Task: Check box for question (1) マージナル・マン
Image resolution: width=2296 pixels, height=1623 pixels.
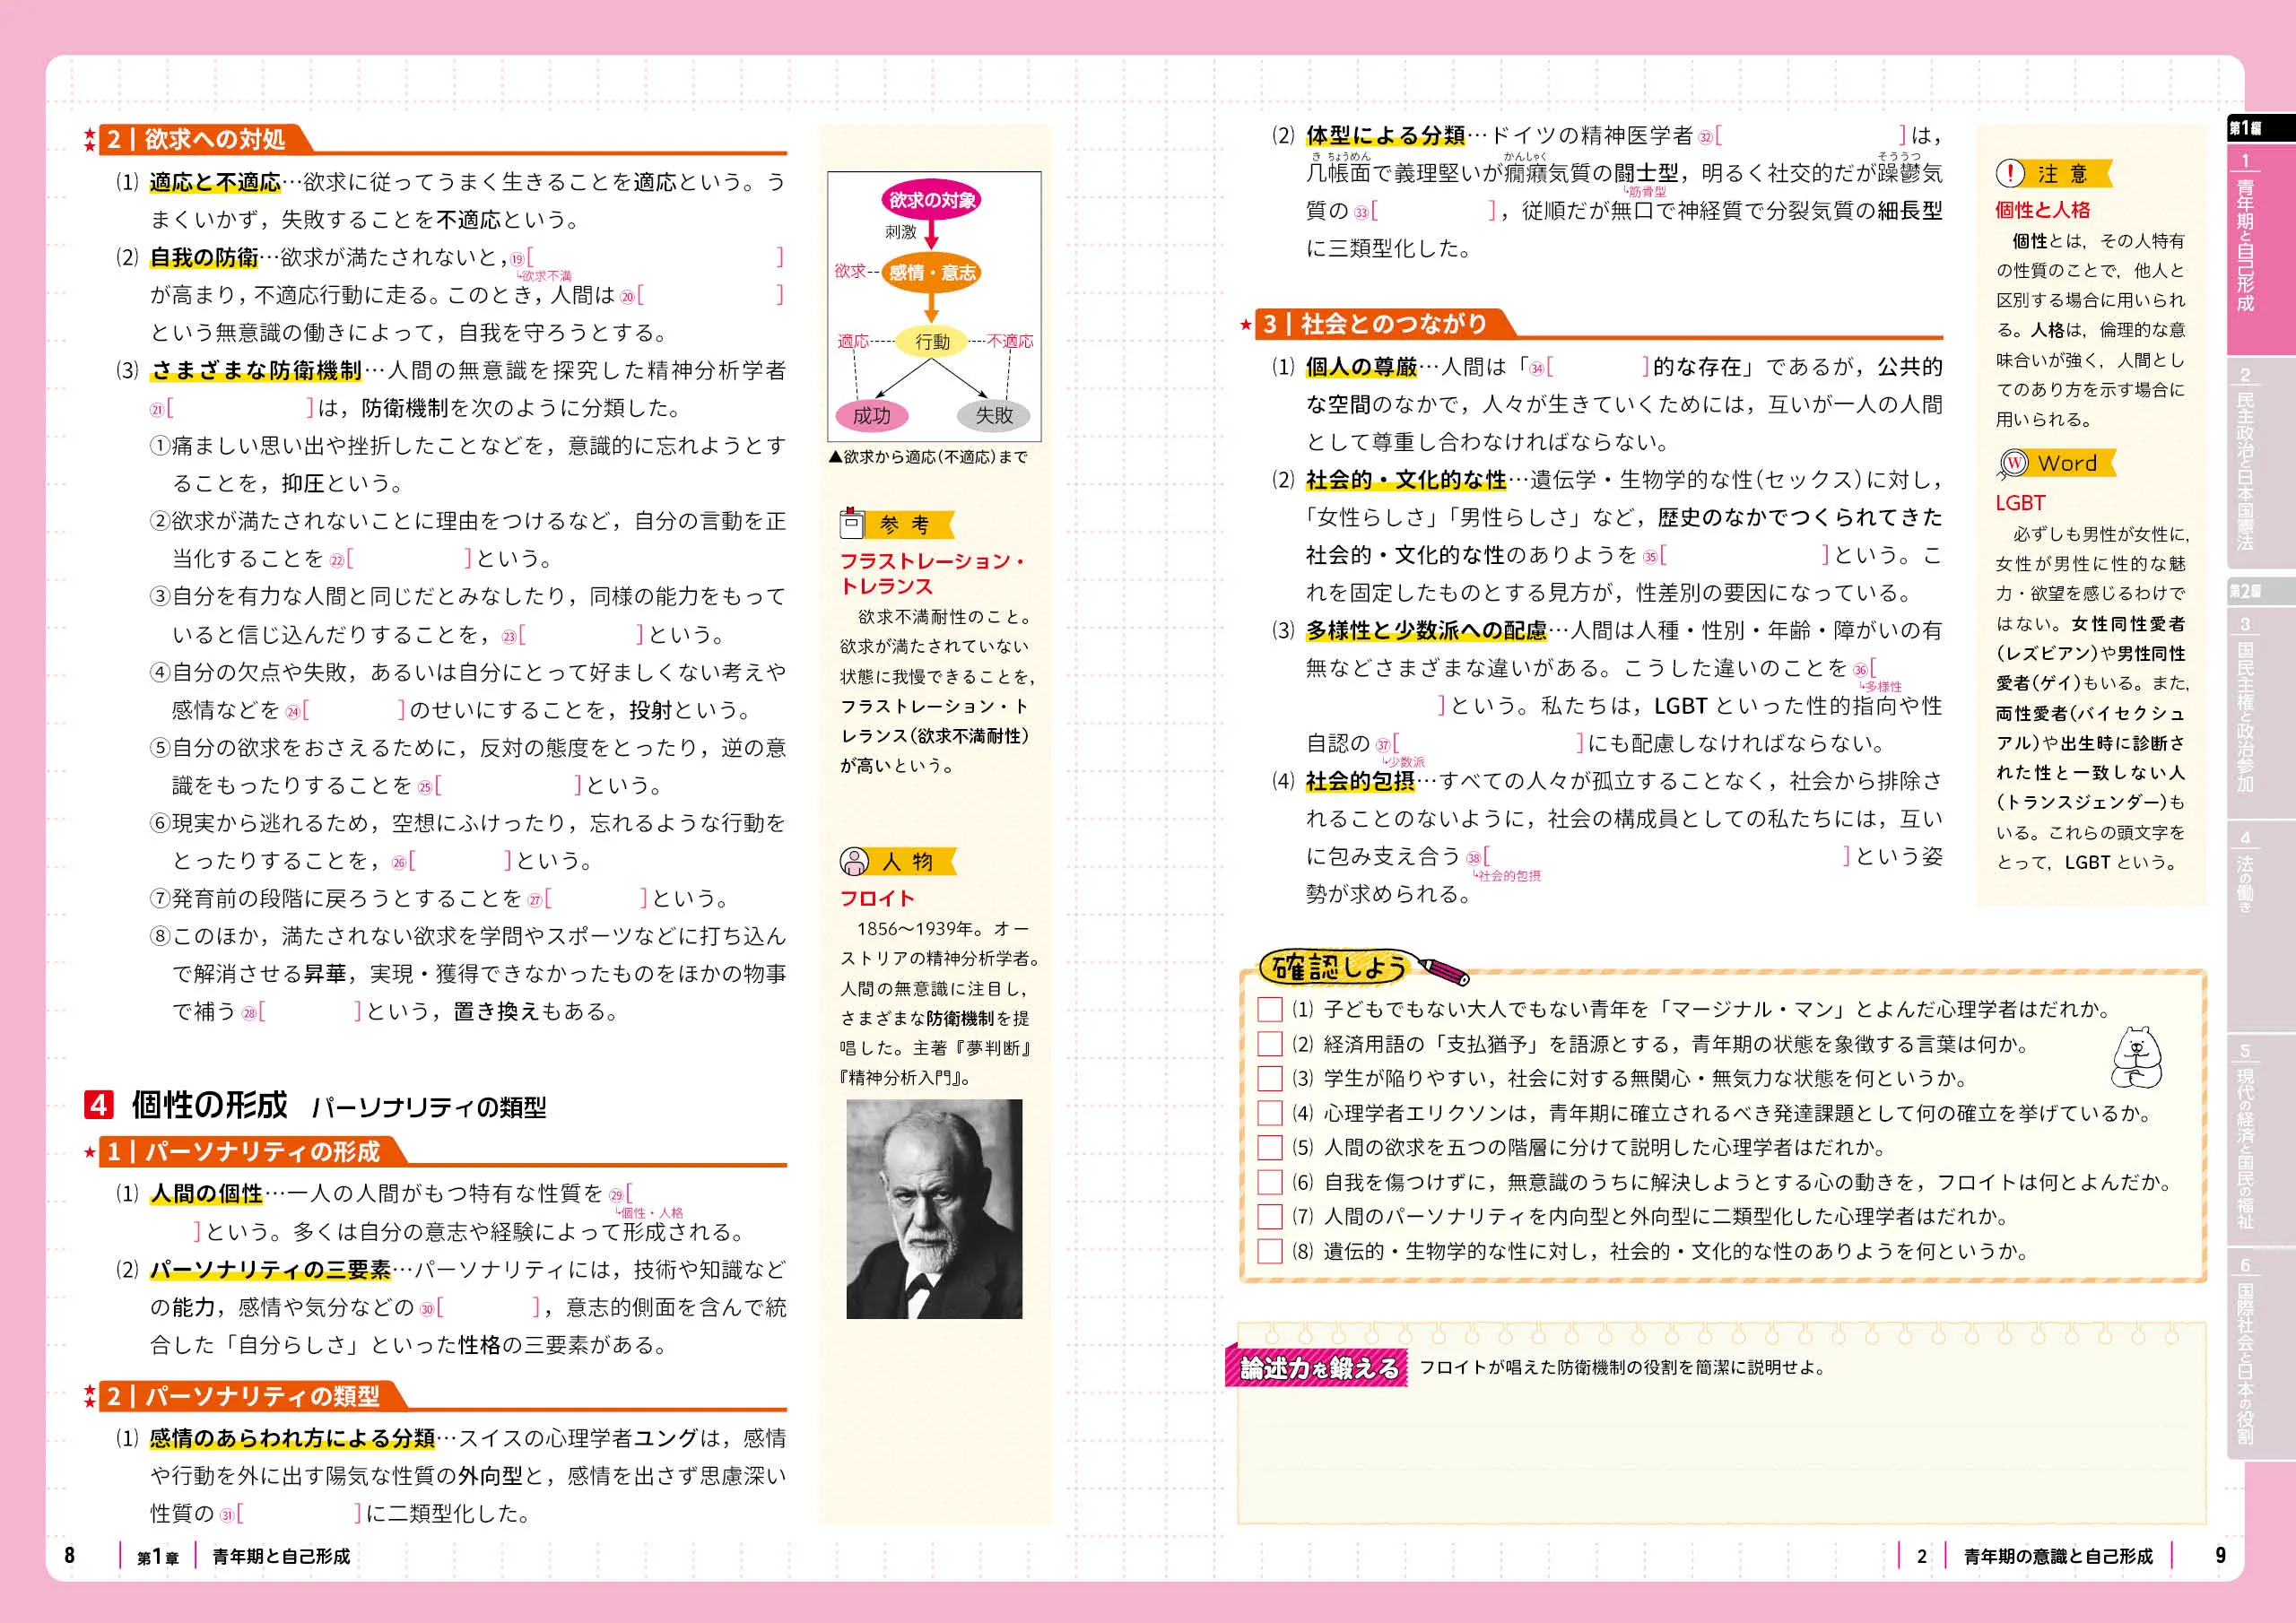Action: coord(1270,1009)
